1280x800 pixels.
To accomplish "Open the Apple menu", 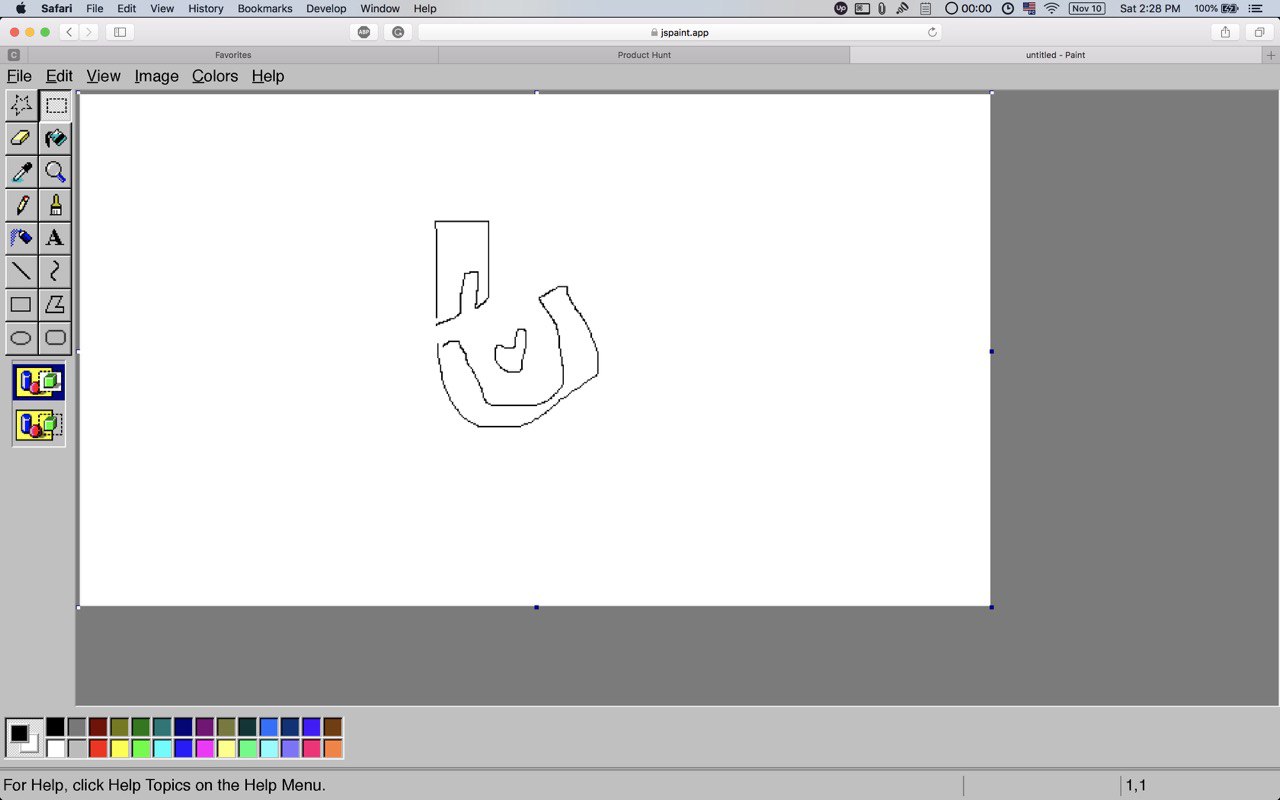I will point(20,8).
